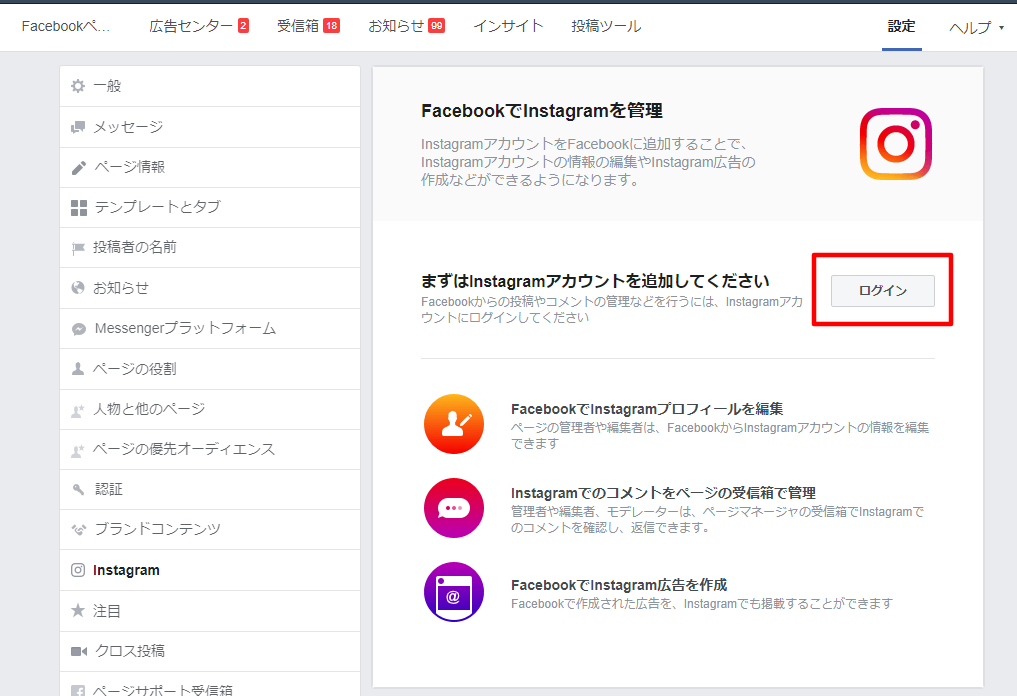Go to the Facebookページ tab

(66, 26)
